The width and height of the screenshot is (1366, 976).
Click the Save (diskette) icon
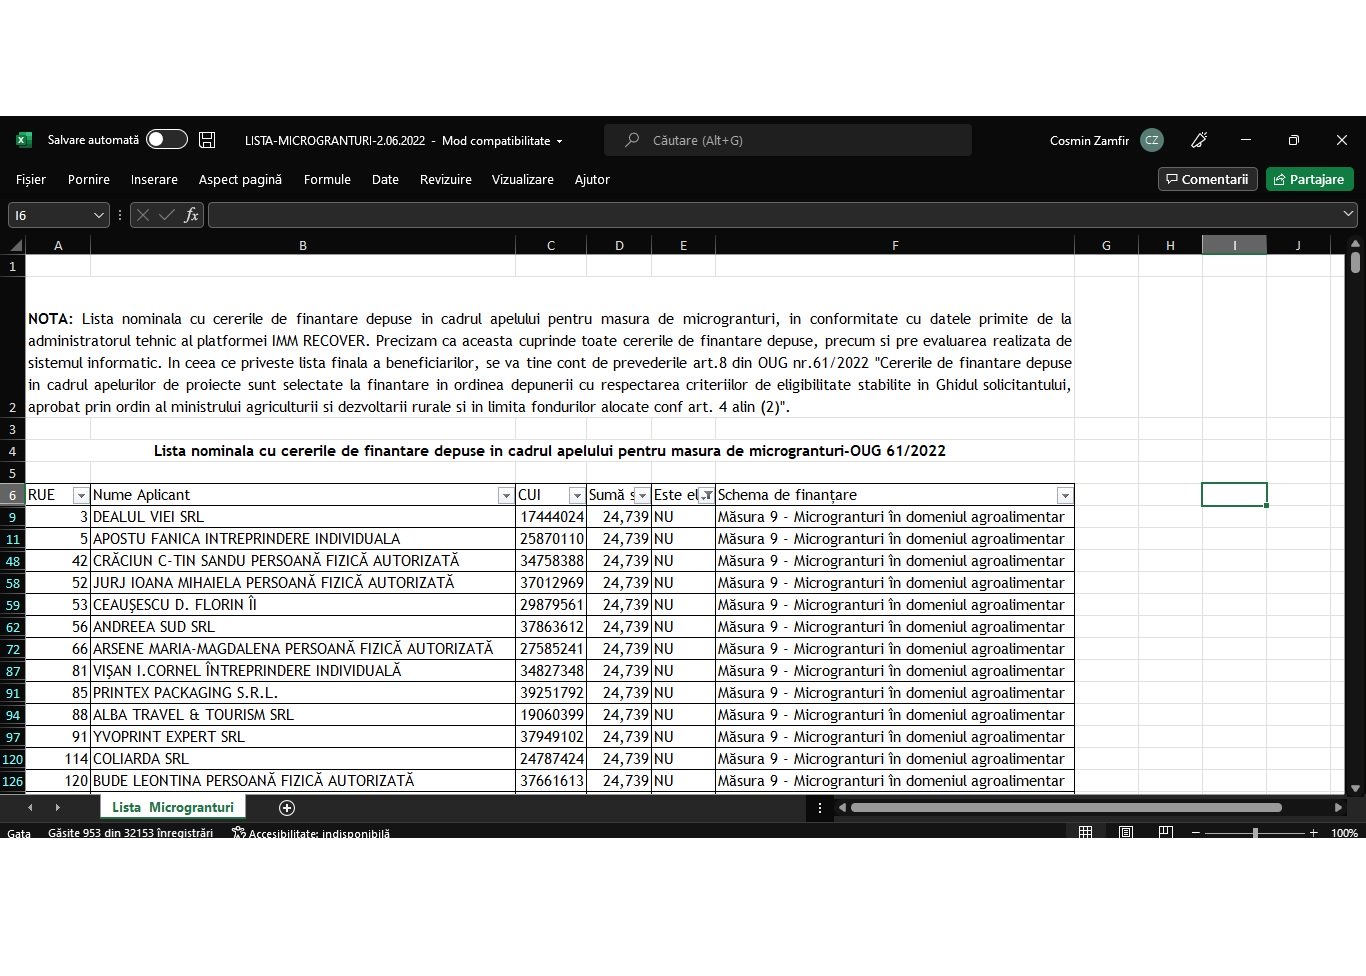point(207,140)
